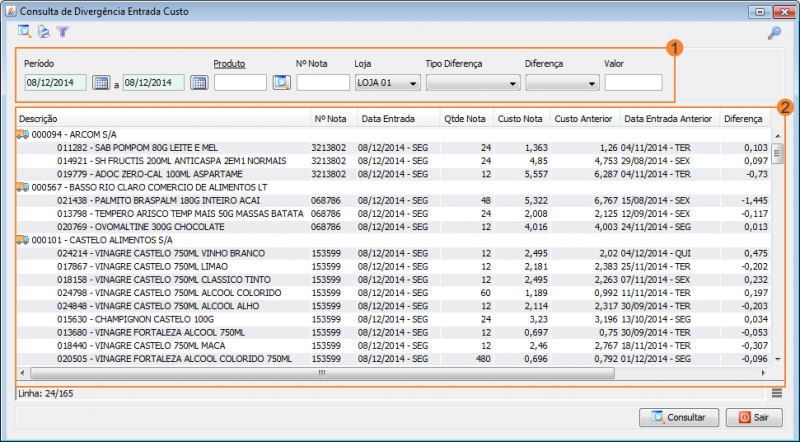This screenshot has height=442, width=800.
Task: Click the Nº Nota input field
Action: point(323,83)
